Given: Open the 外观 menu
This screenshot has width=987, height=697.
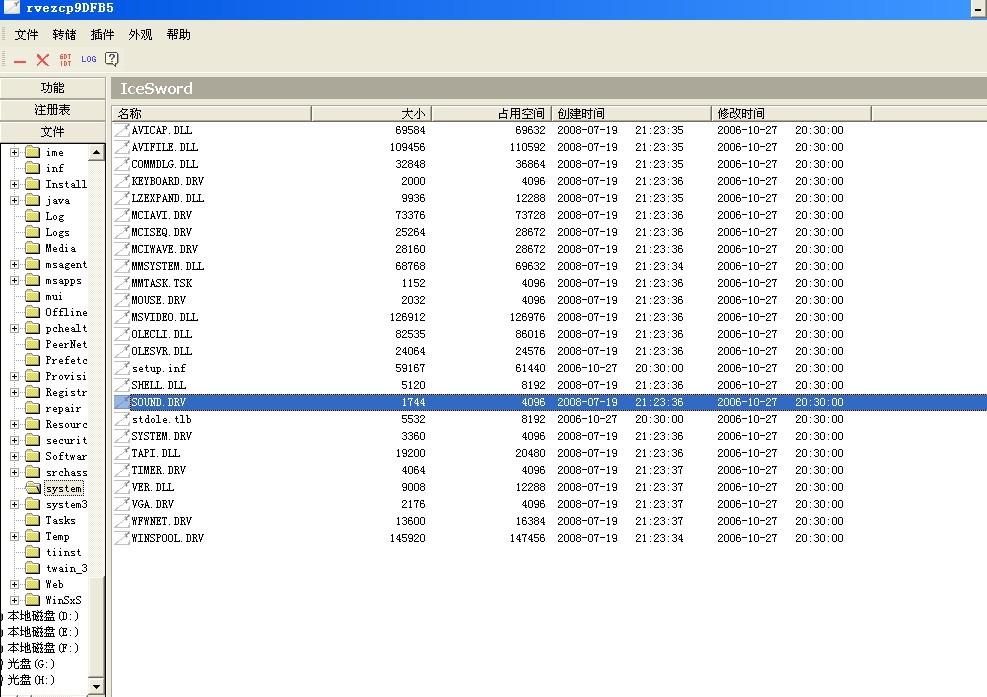Looking at the screenshot, I should tap(140, 35).
